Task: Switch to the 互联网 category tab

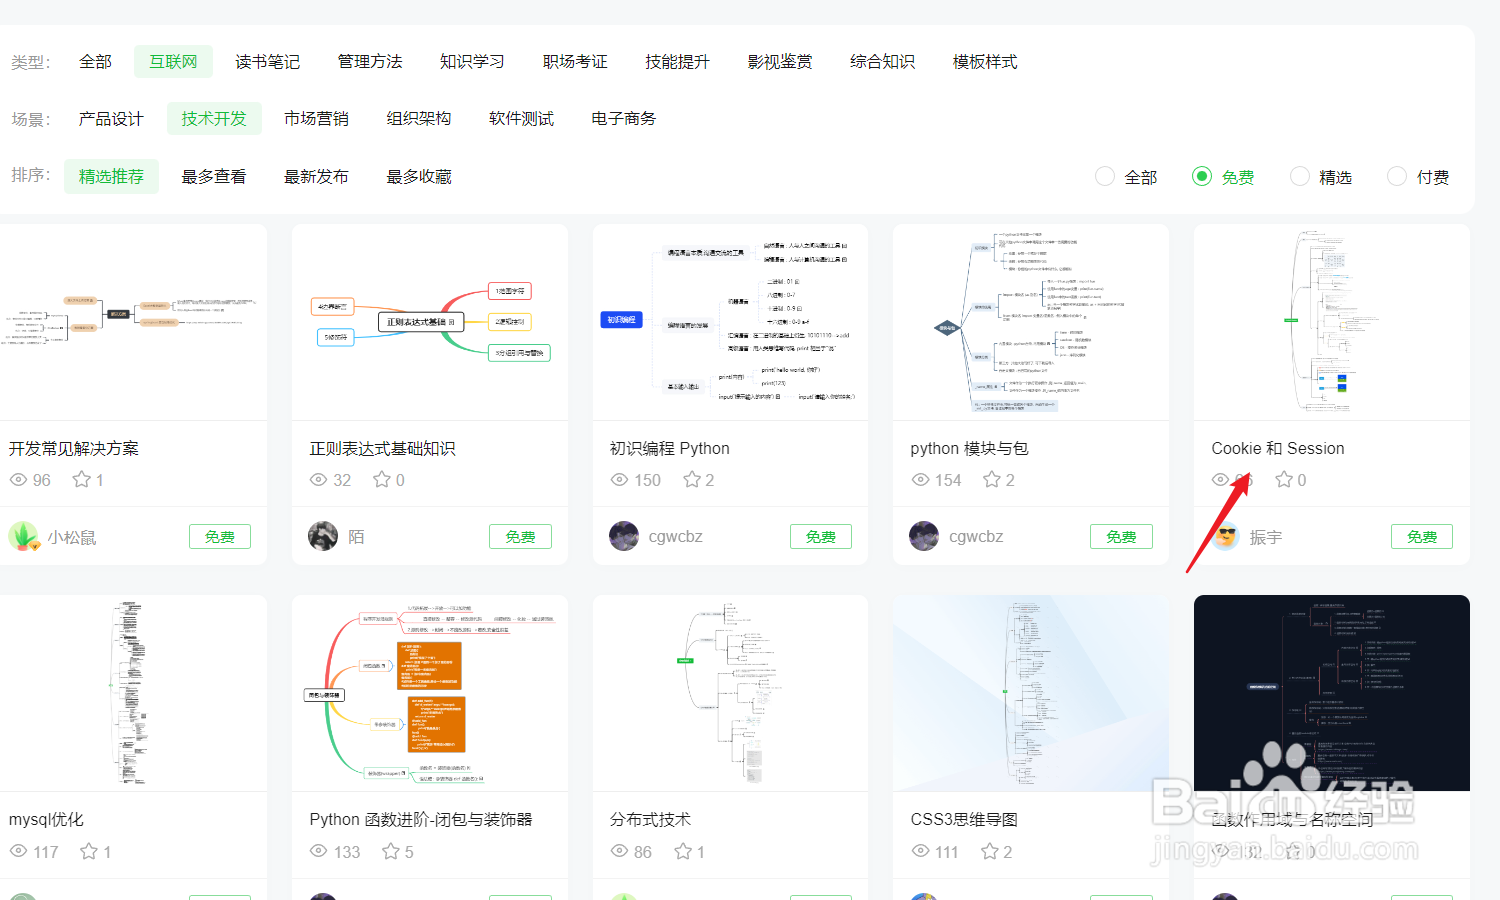Action: (172, 61)
